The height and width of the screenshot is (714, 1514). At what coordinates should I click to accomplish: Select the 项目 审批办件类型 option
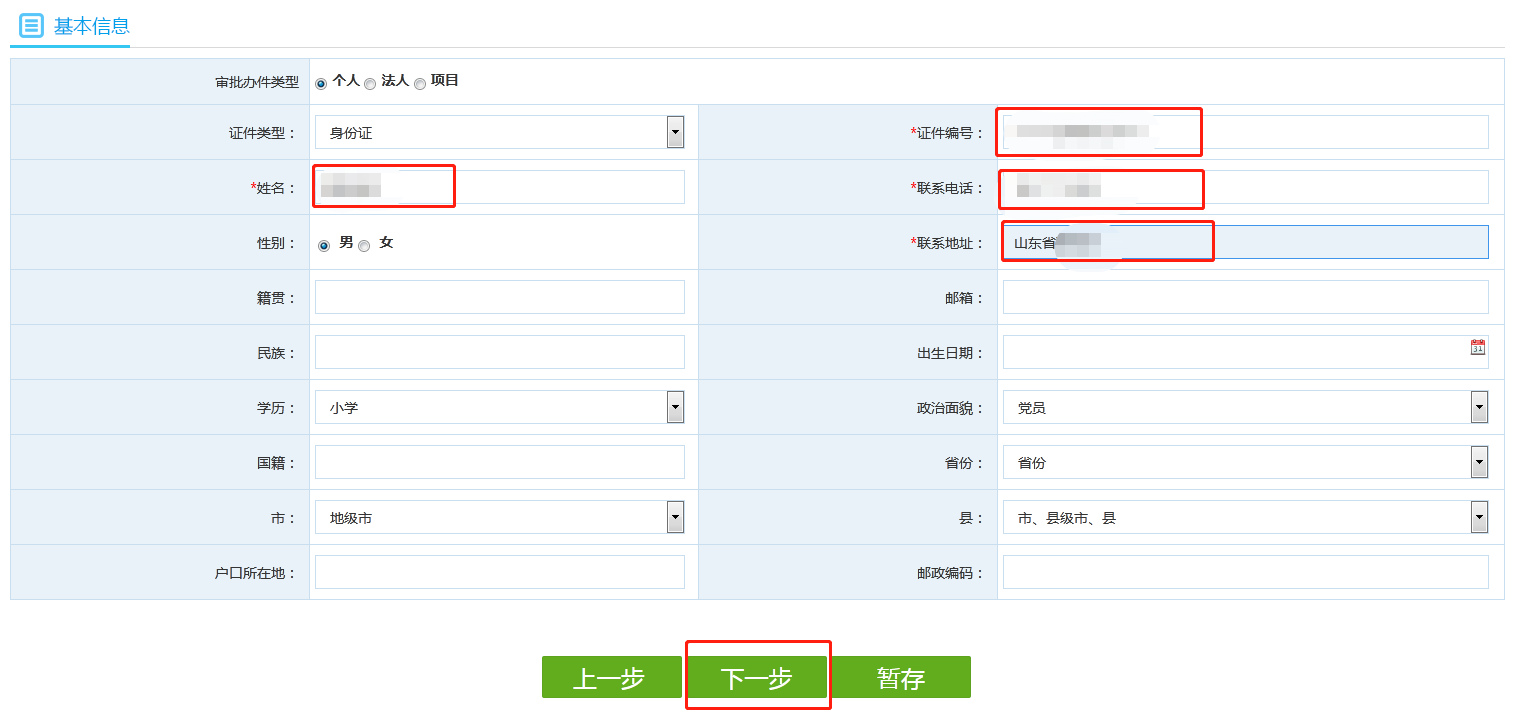click(419, 84)
